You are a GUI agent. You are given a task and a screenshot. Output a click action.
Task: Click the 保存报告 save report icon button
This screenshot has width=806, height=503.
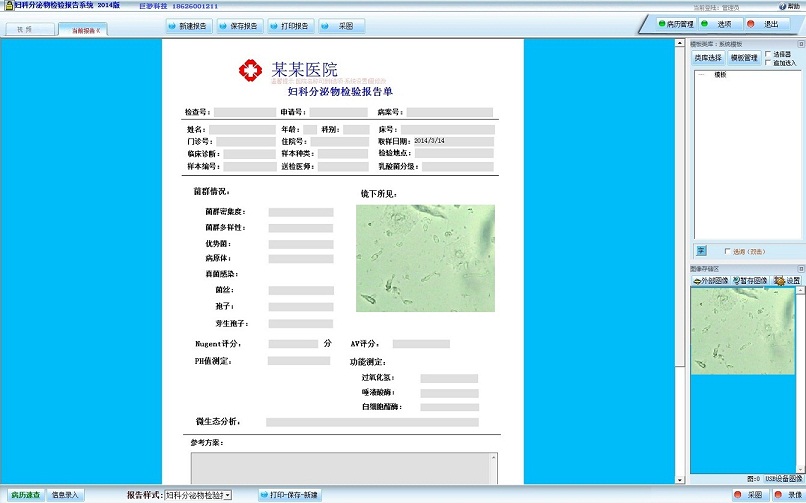point(240,26)
